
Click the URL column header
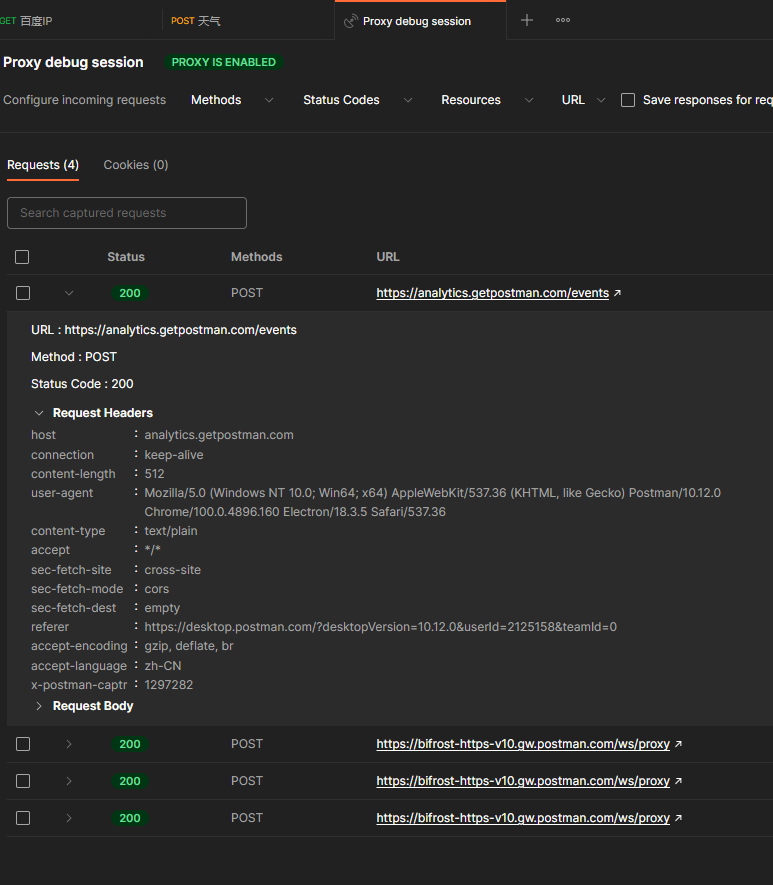[388, 257]
